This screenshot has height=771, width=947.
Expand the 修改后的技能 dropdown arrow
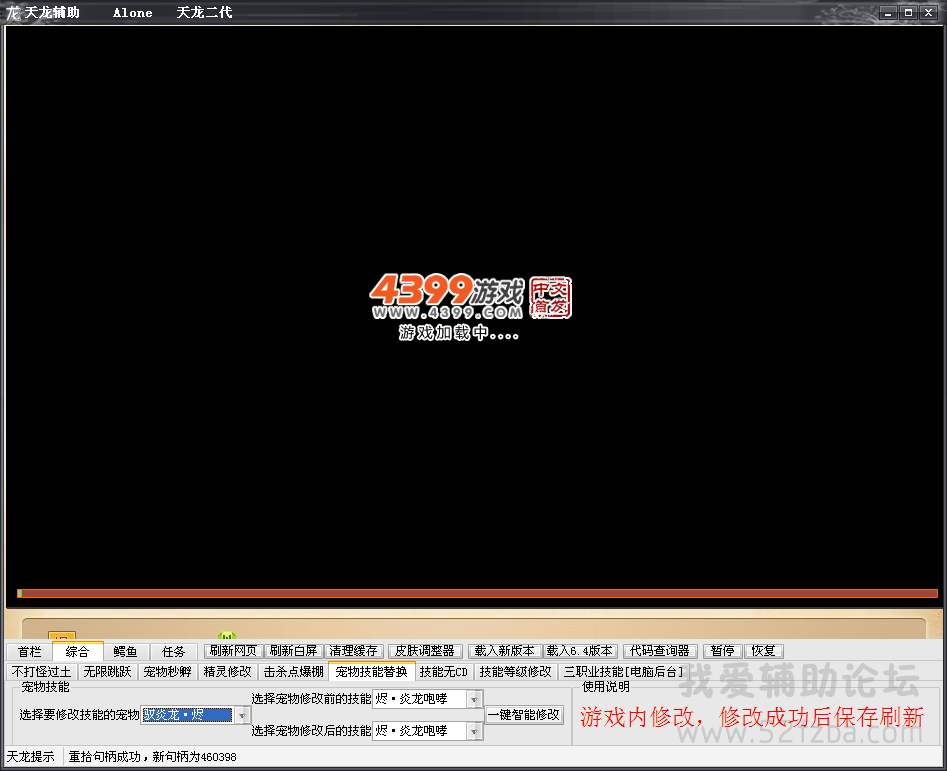click(x=474, y=731)
